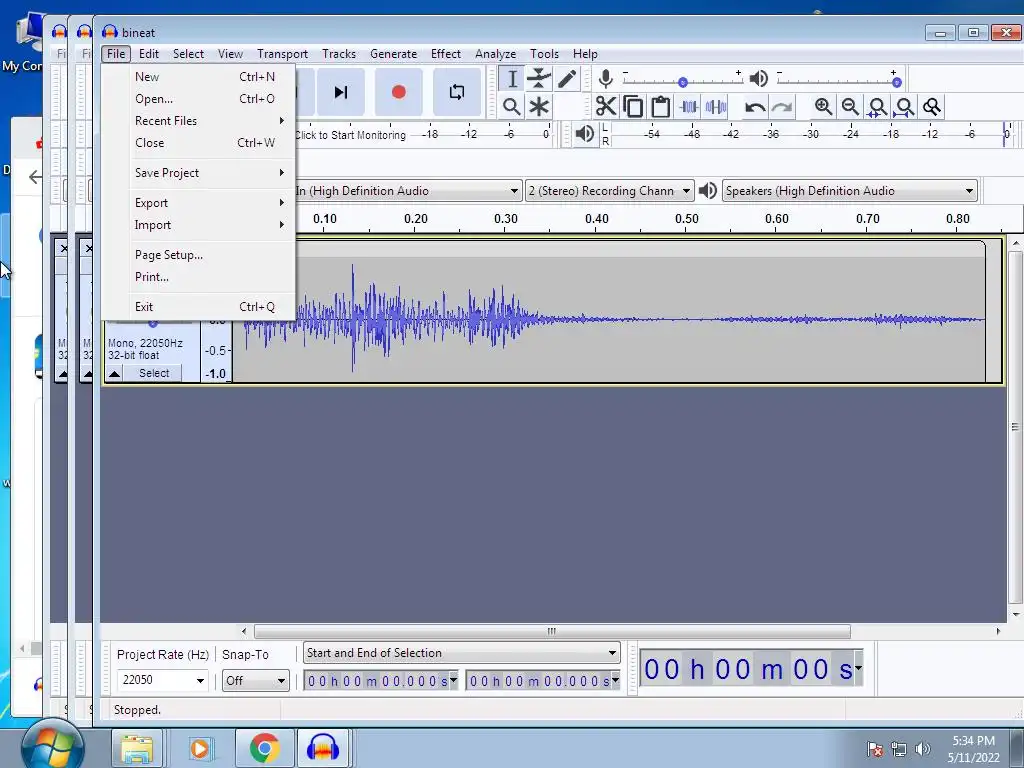Click the speaker icon before output device

[707, 191]
